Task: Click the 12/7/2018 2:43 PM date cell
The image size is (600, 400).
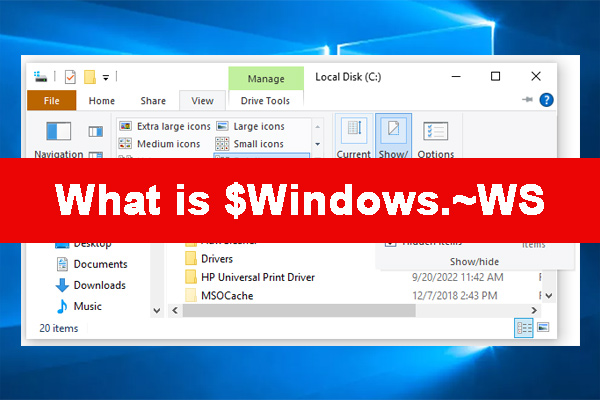Action: click(455, 296)
